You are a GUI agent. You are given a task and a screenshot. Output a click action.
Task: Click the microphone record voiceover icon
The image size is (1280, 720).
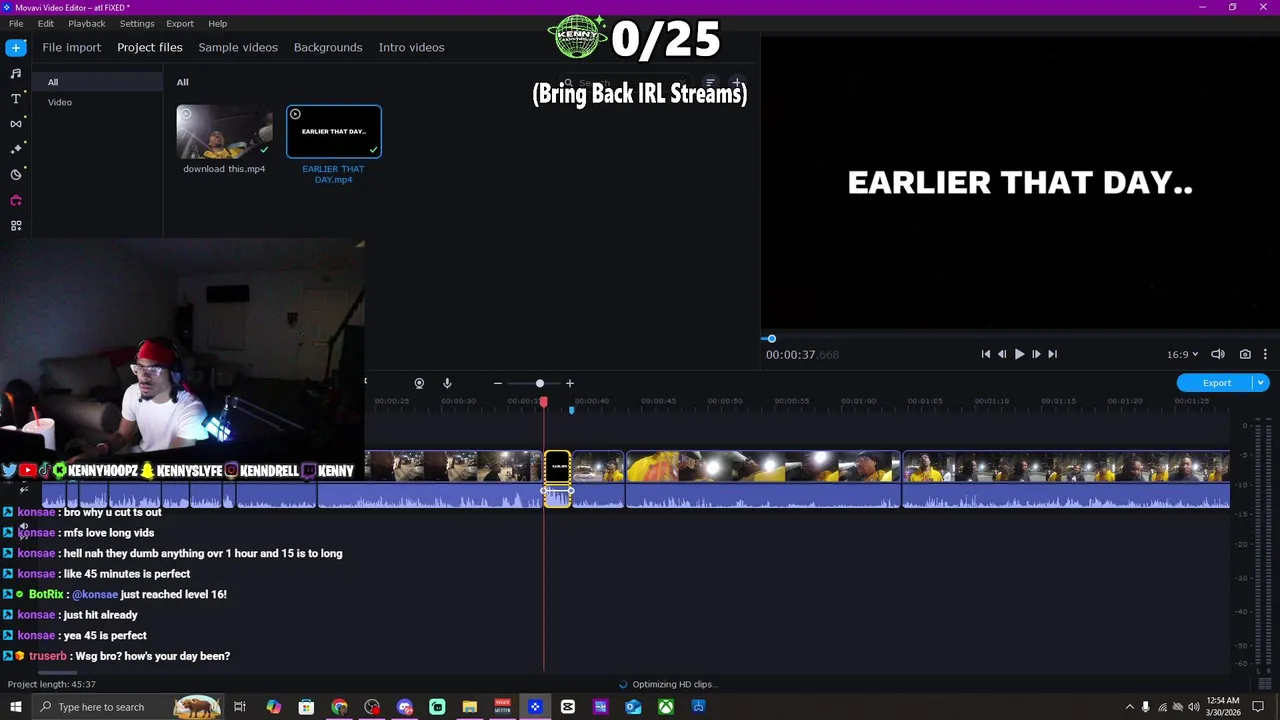click(x=447, y=383)
